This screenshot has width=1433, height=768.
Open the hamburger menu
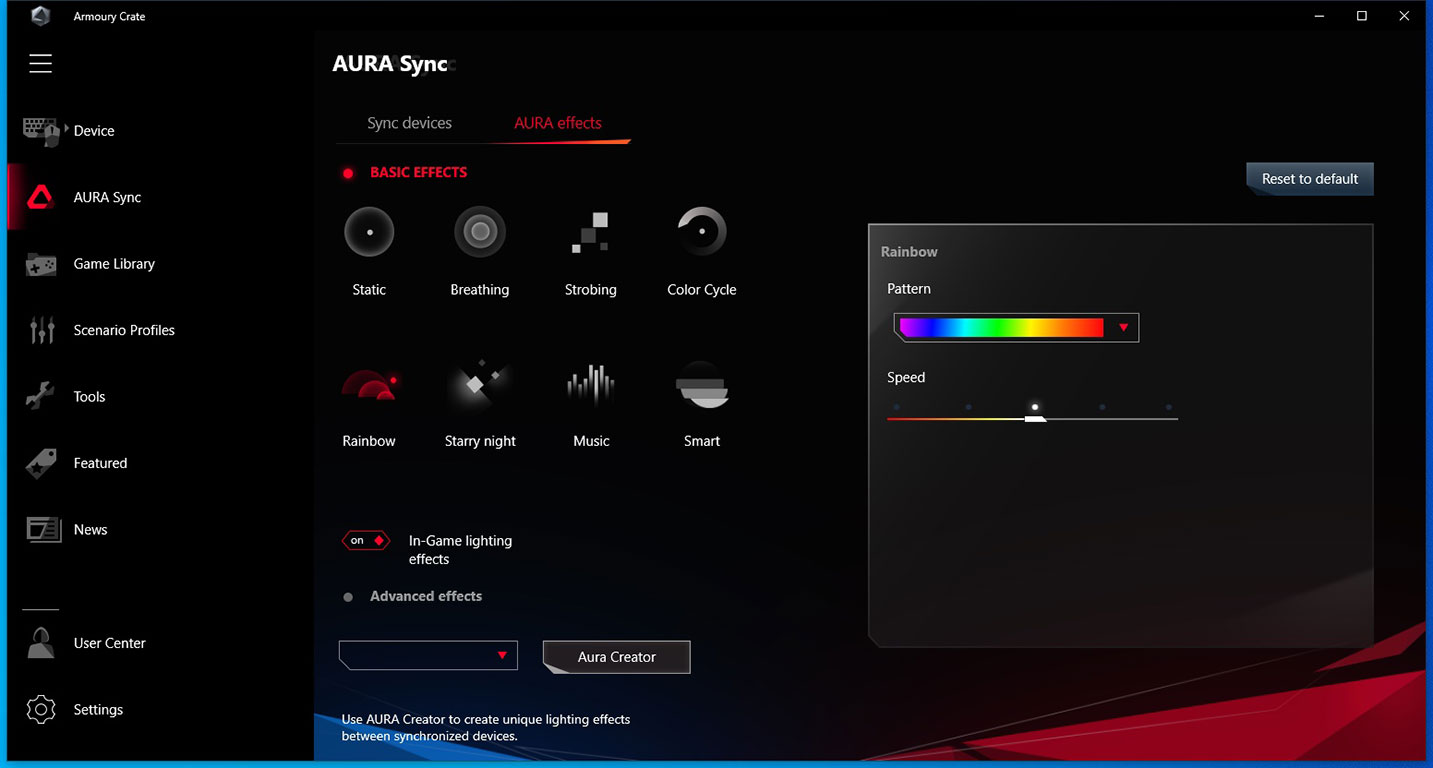pos(40,64)
